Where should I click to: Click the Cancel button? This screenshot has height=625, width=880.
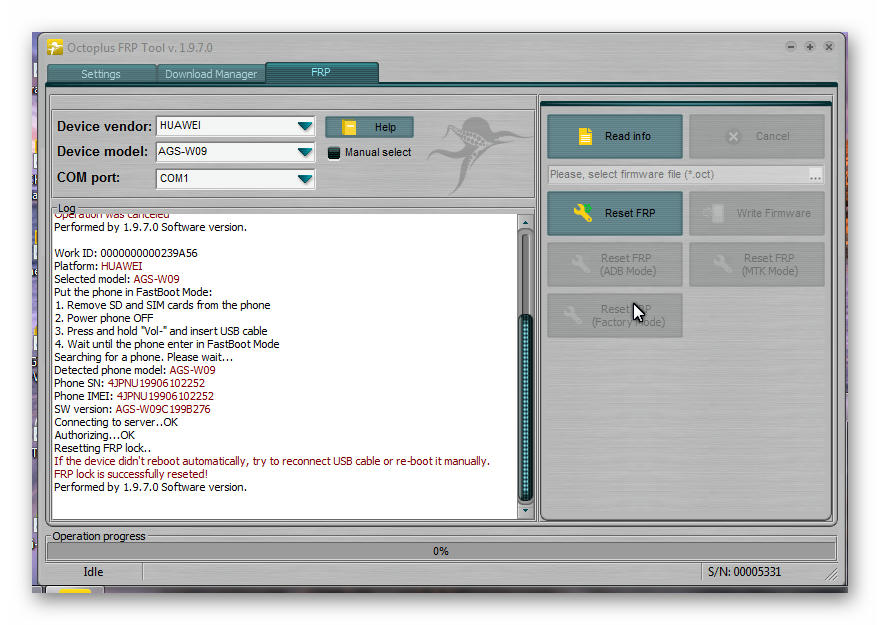757,136
